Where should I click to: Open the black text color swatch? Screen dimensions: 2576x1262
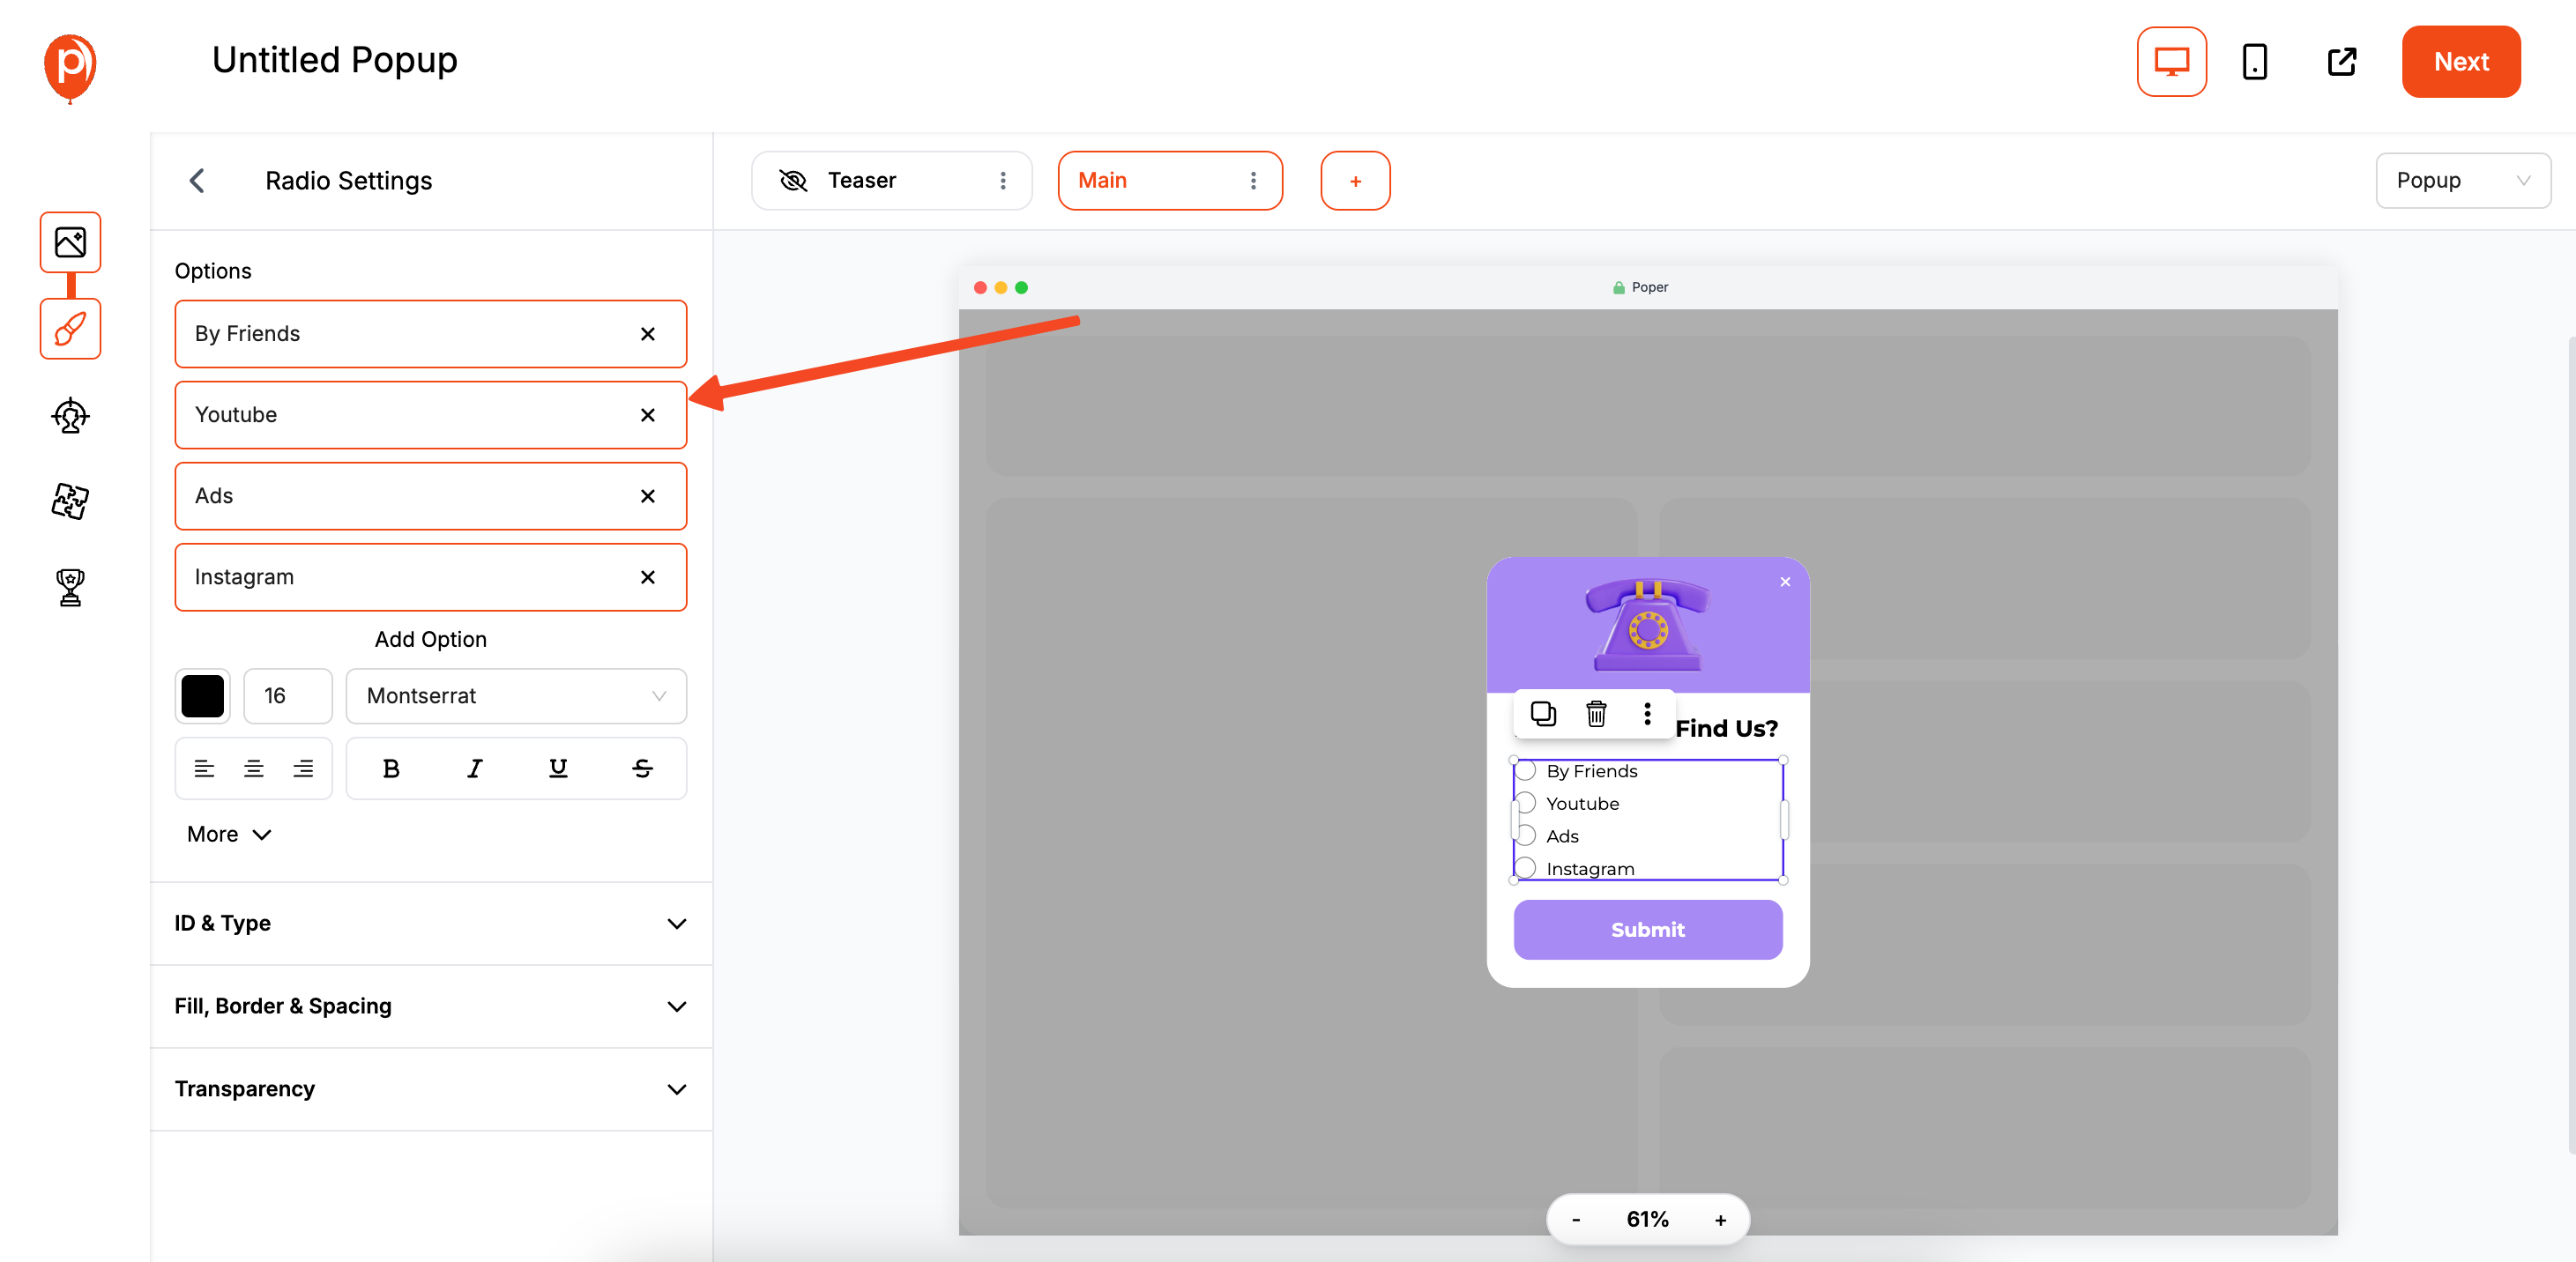202,696
